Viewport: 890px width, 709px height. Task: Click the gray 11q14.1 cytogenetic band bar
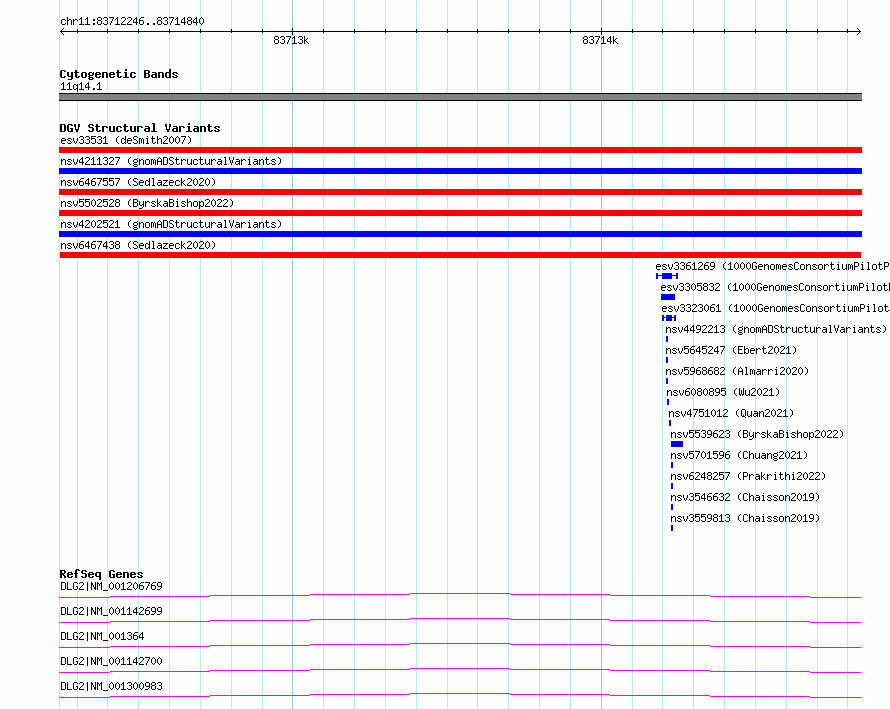tap(460, 97)
